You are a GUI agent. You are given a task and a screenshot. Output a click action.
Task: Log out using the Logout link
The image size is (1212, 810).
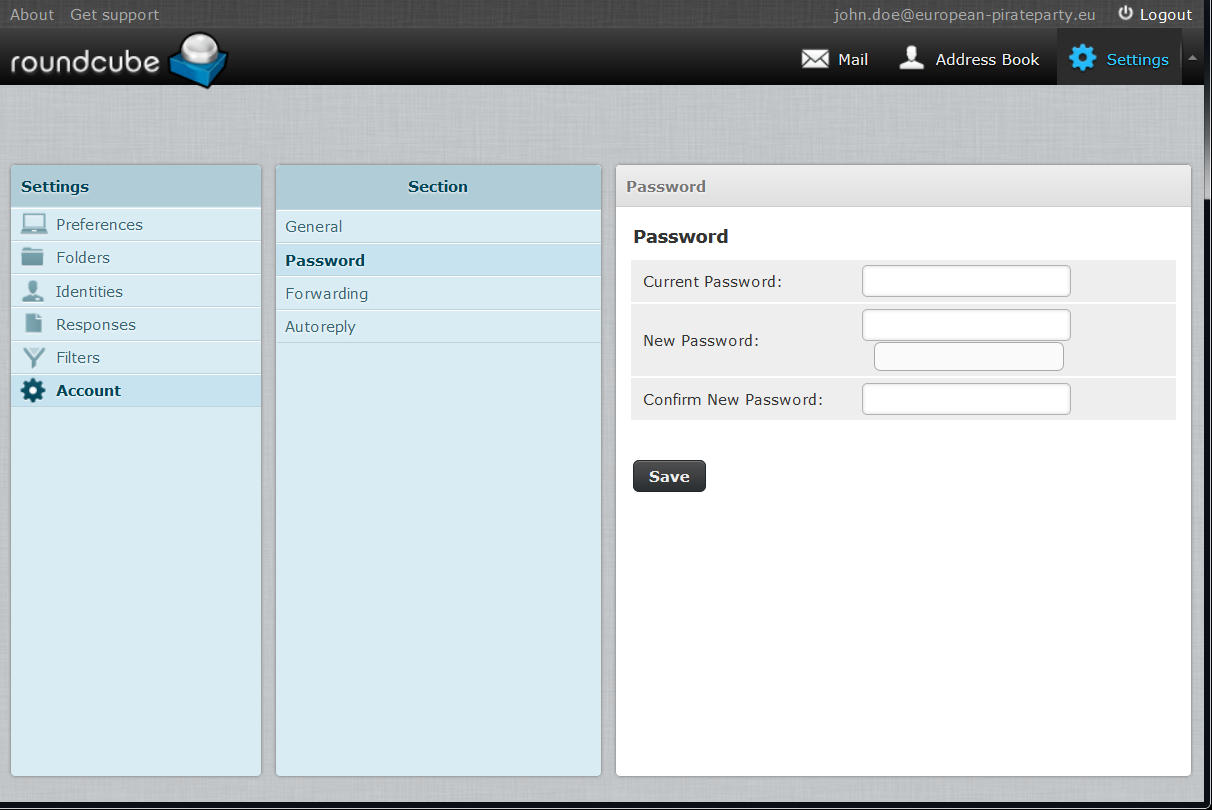coord(1155,15)
